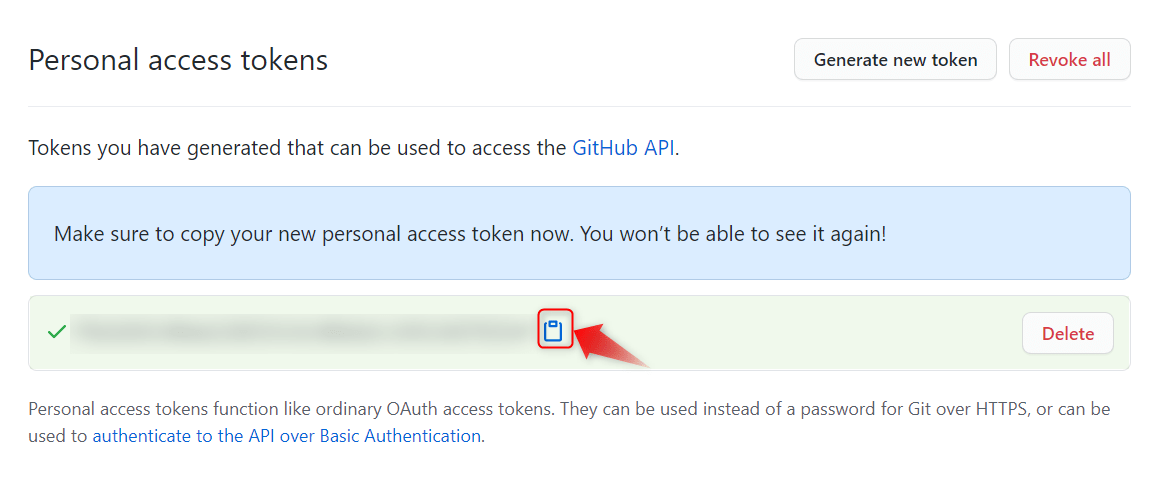Click the red arrow annotation pointing at the copy icon
Screen dimensions: 1154x488
click(x=611, y=342)
